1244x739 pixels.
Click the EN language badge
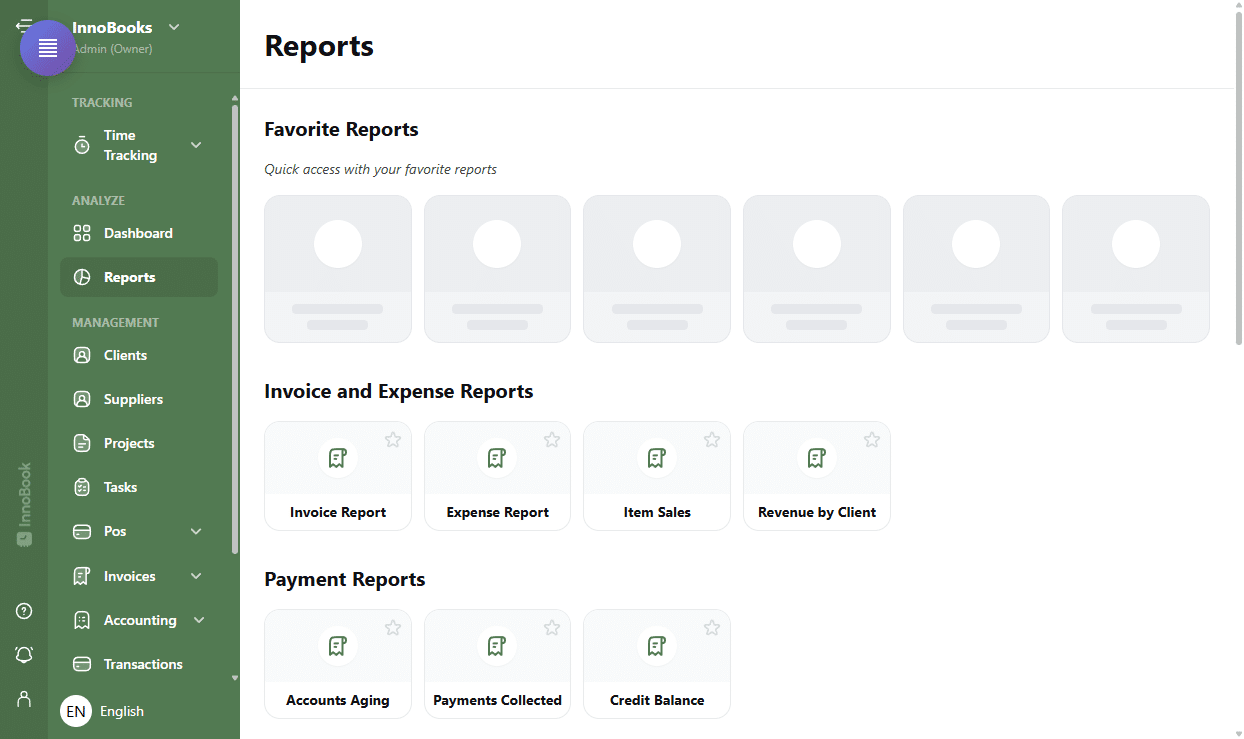[76, 711]
